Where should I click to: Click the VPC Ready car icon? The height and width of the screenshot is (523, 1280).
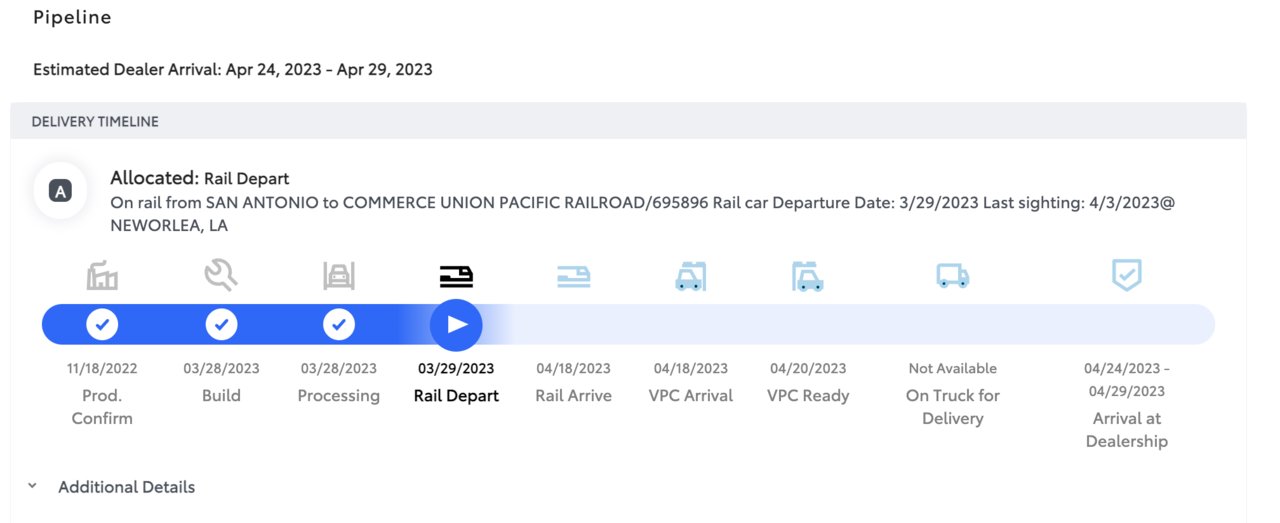pyautogui.click(x=808, y=275)
